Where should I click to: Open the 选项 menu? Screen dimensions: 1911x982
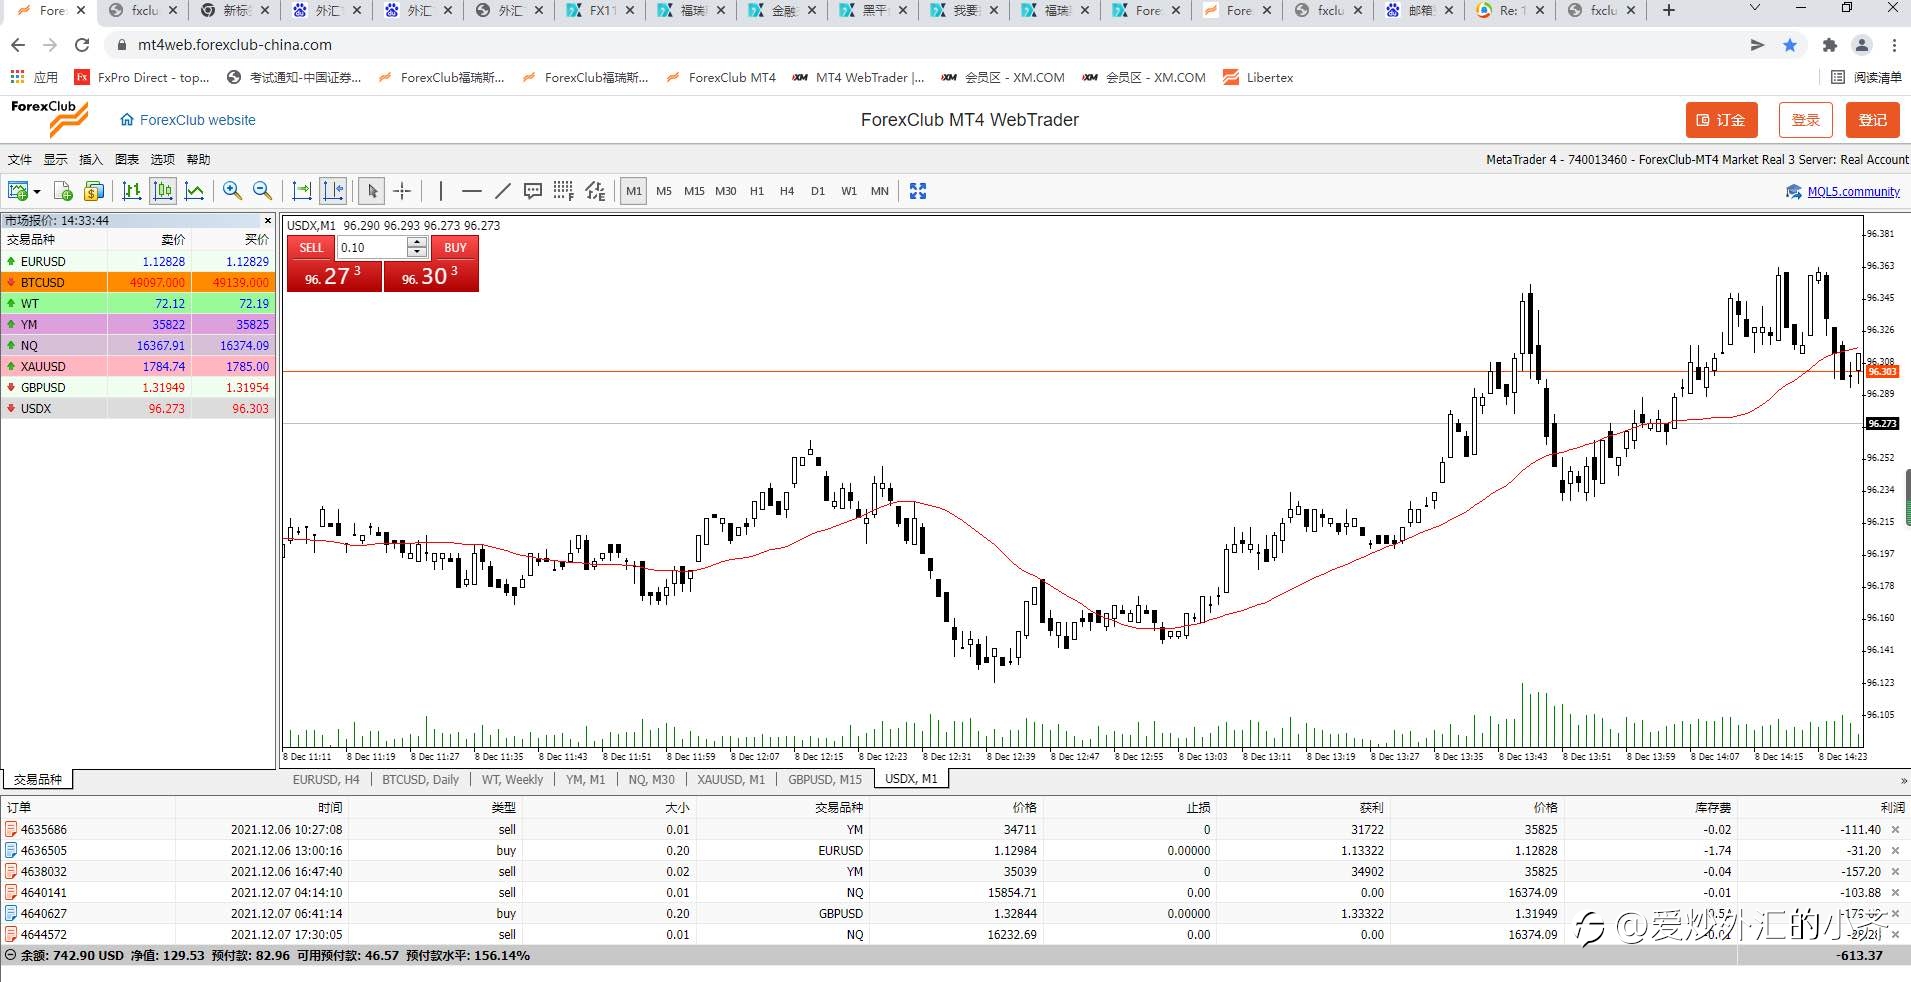point(162,160)
